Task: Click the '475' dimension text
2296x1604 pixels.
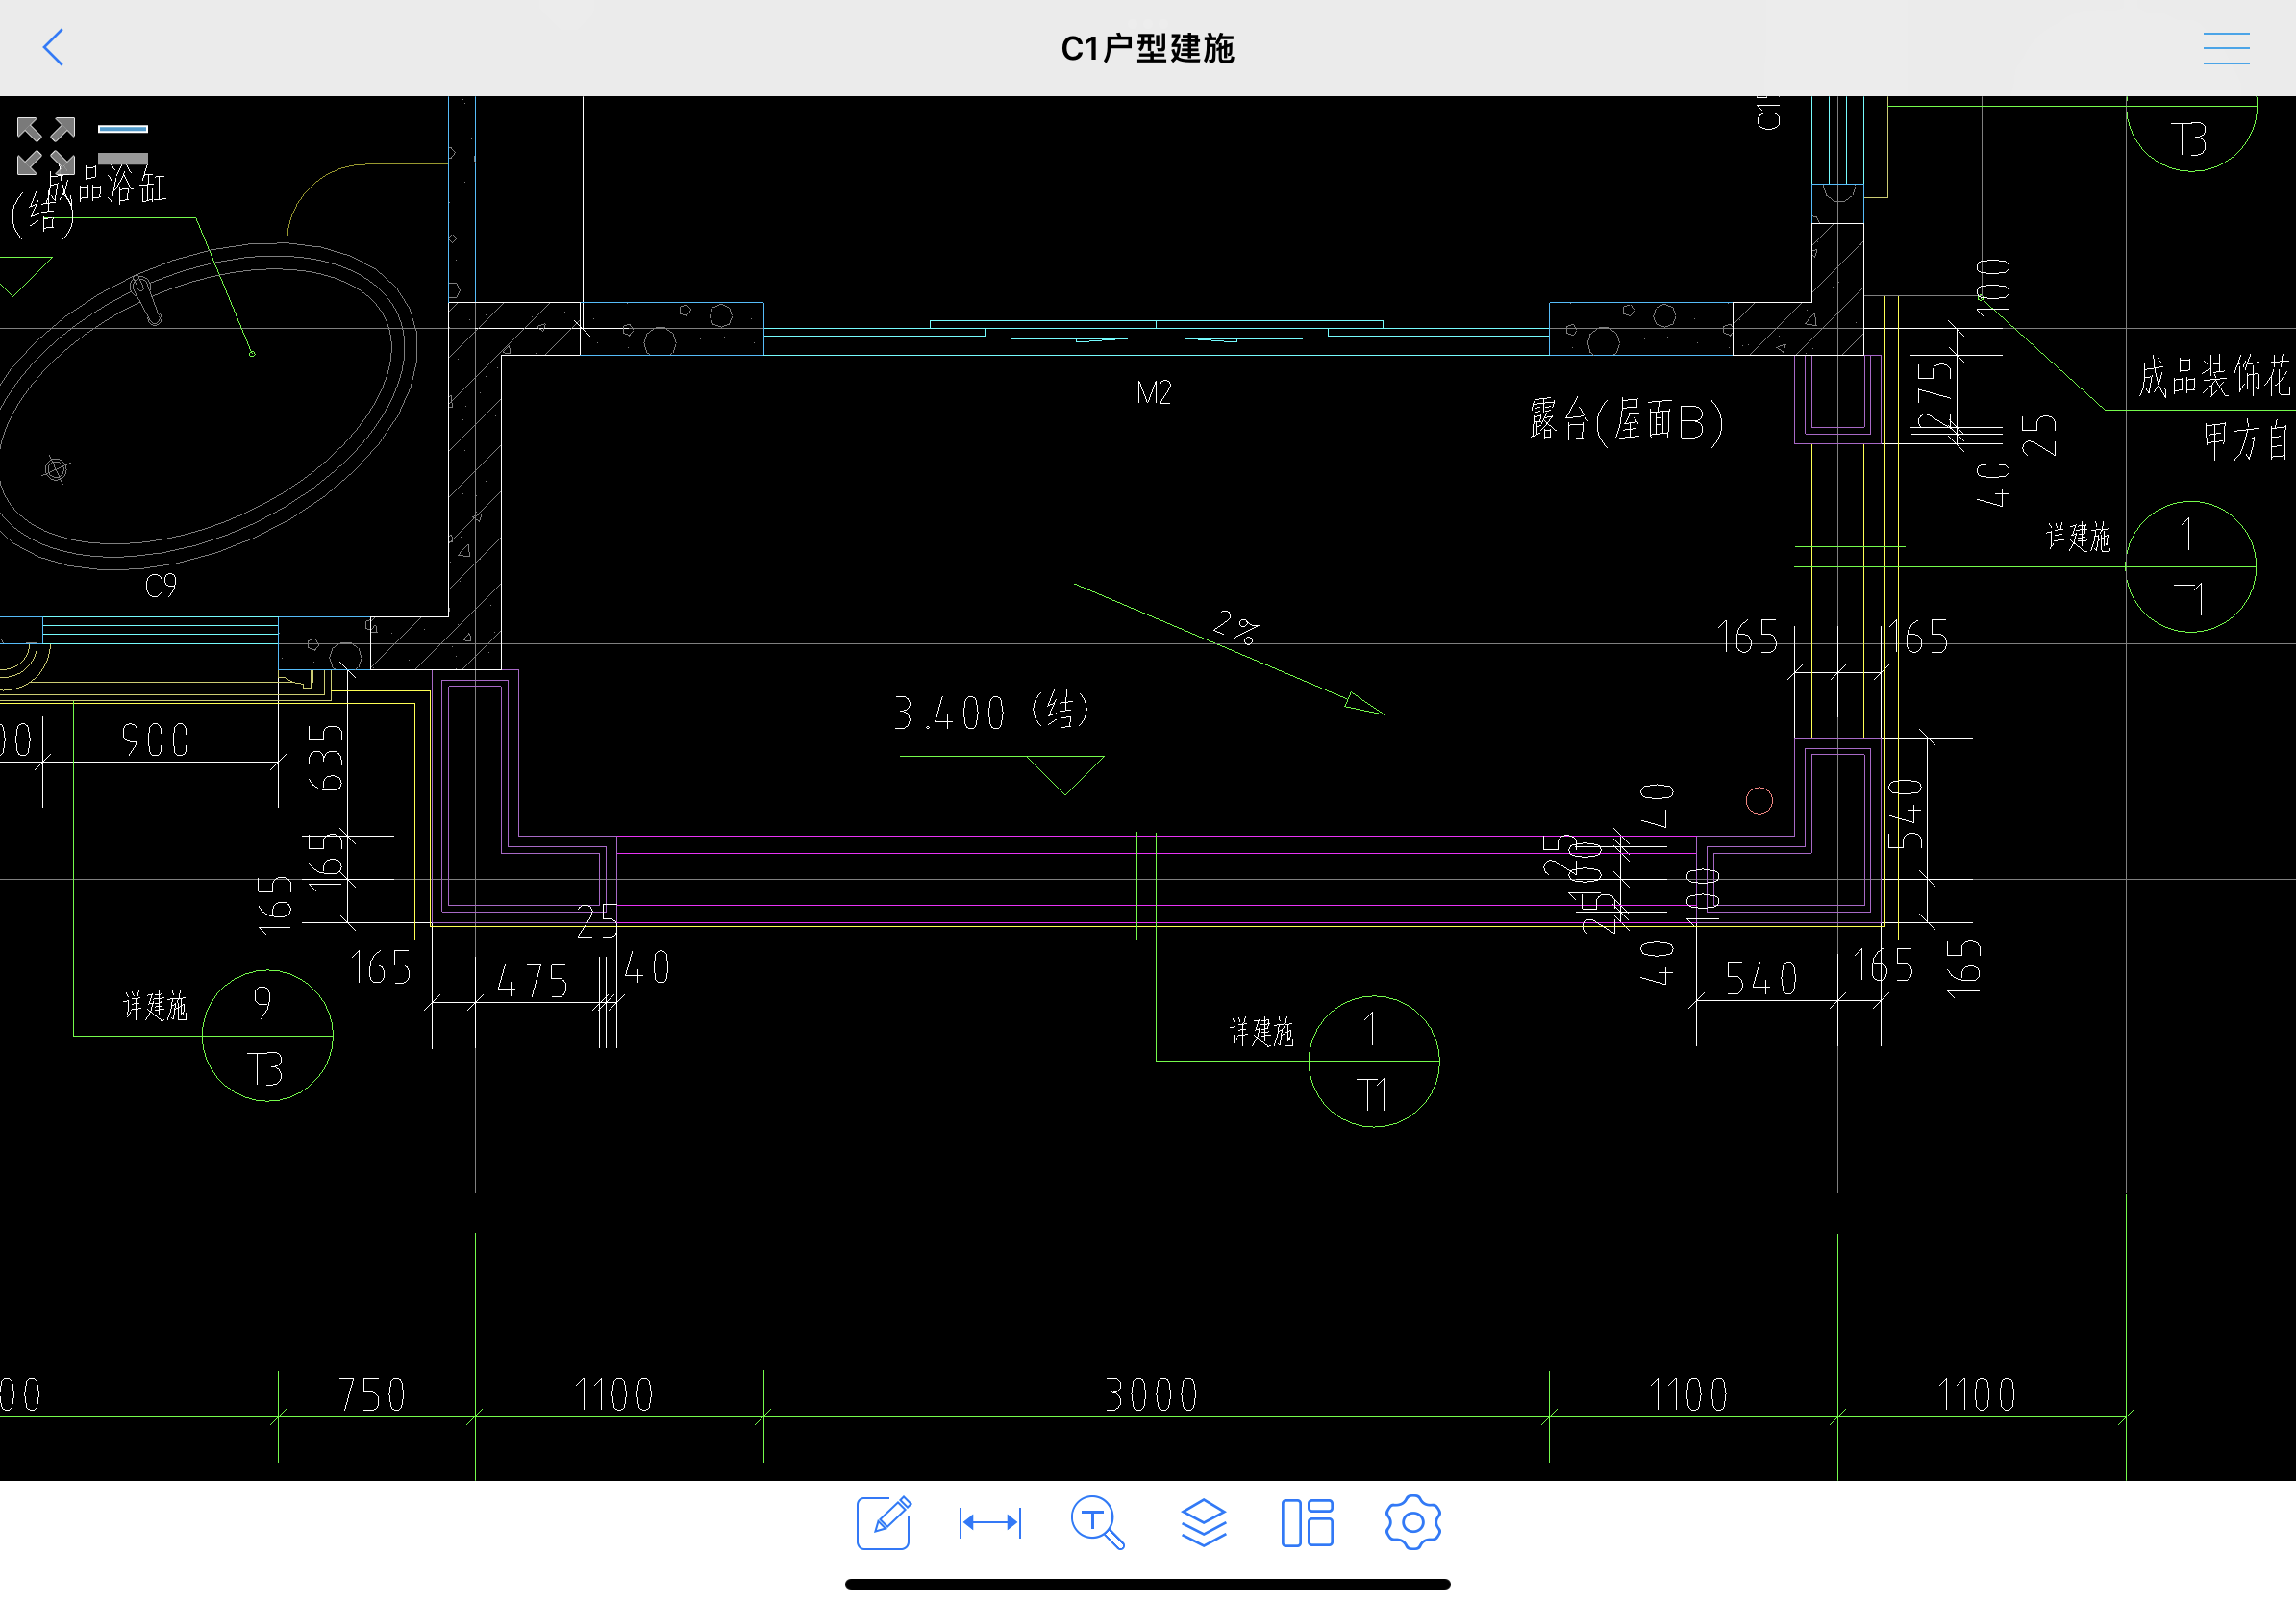Action: [532, 980]
